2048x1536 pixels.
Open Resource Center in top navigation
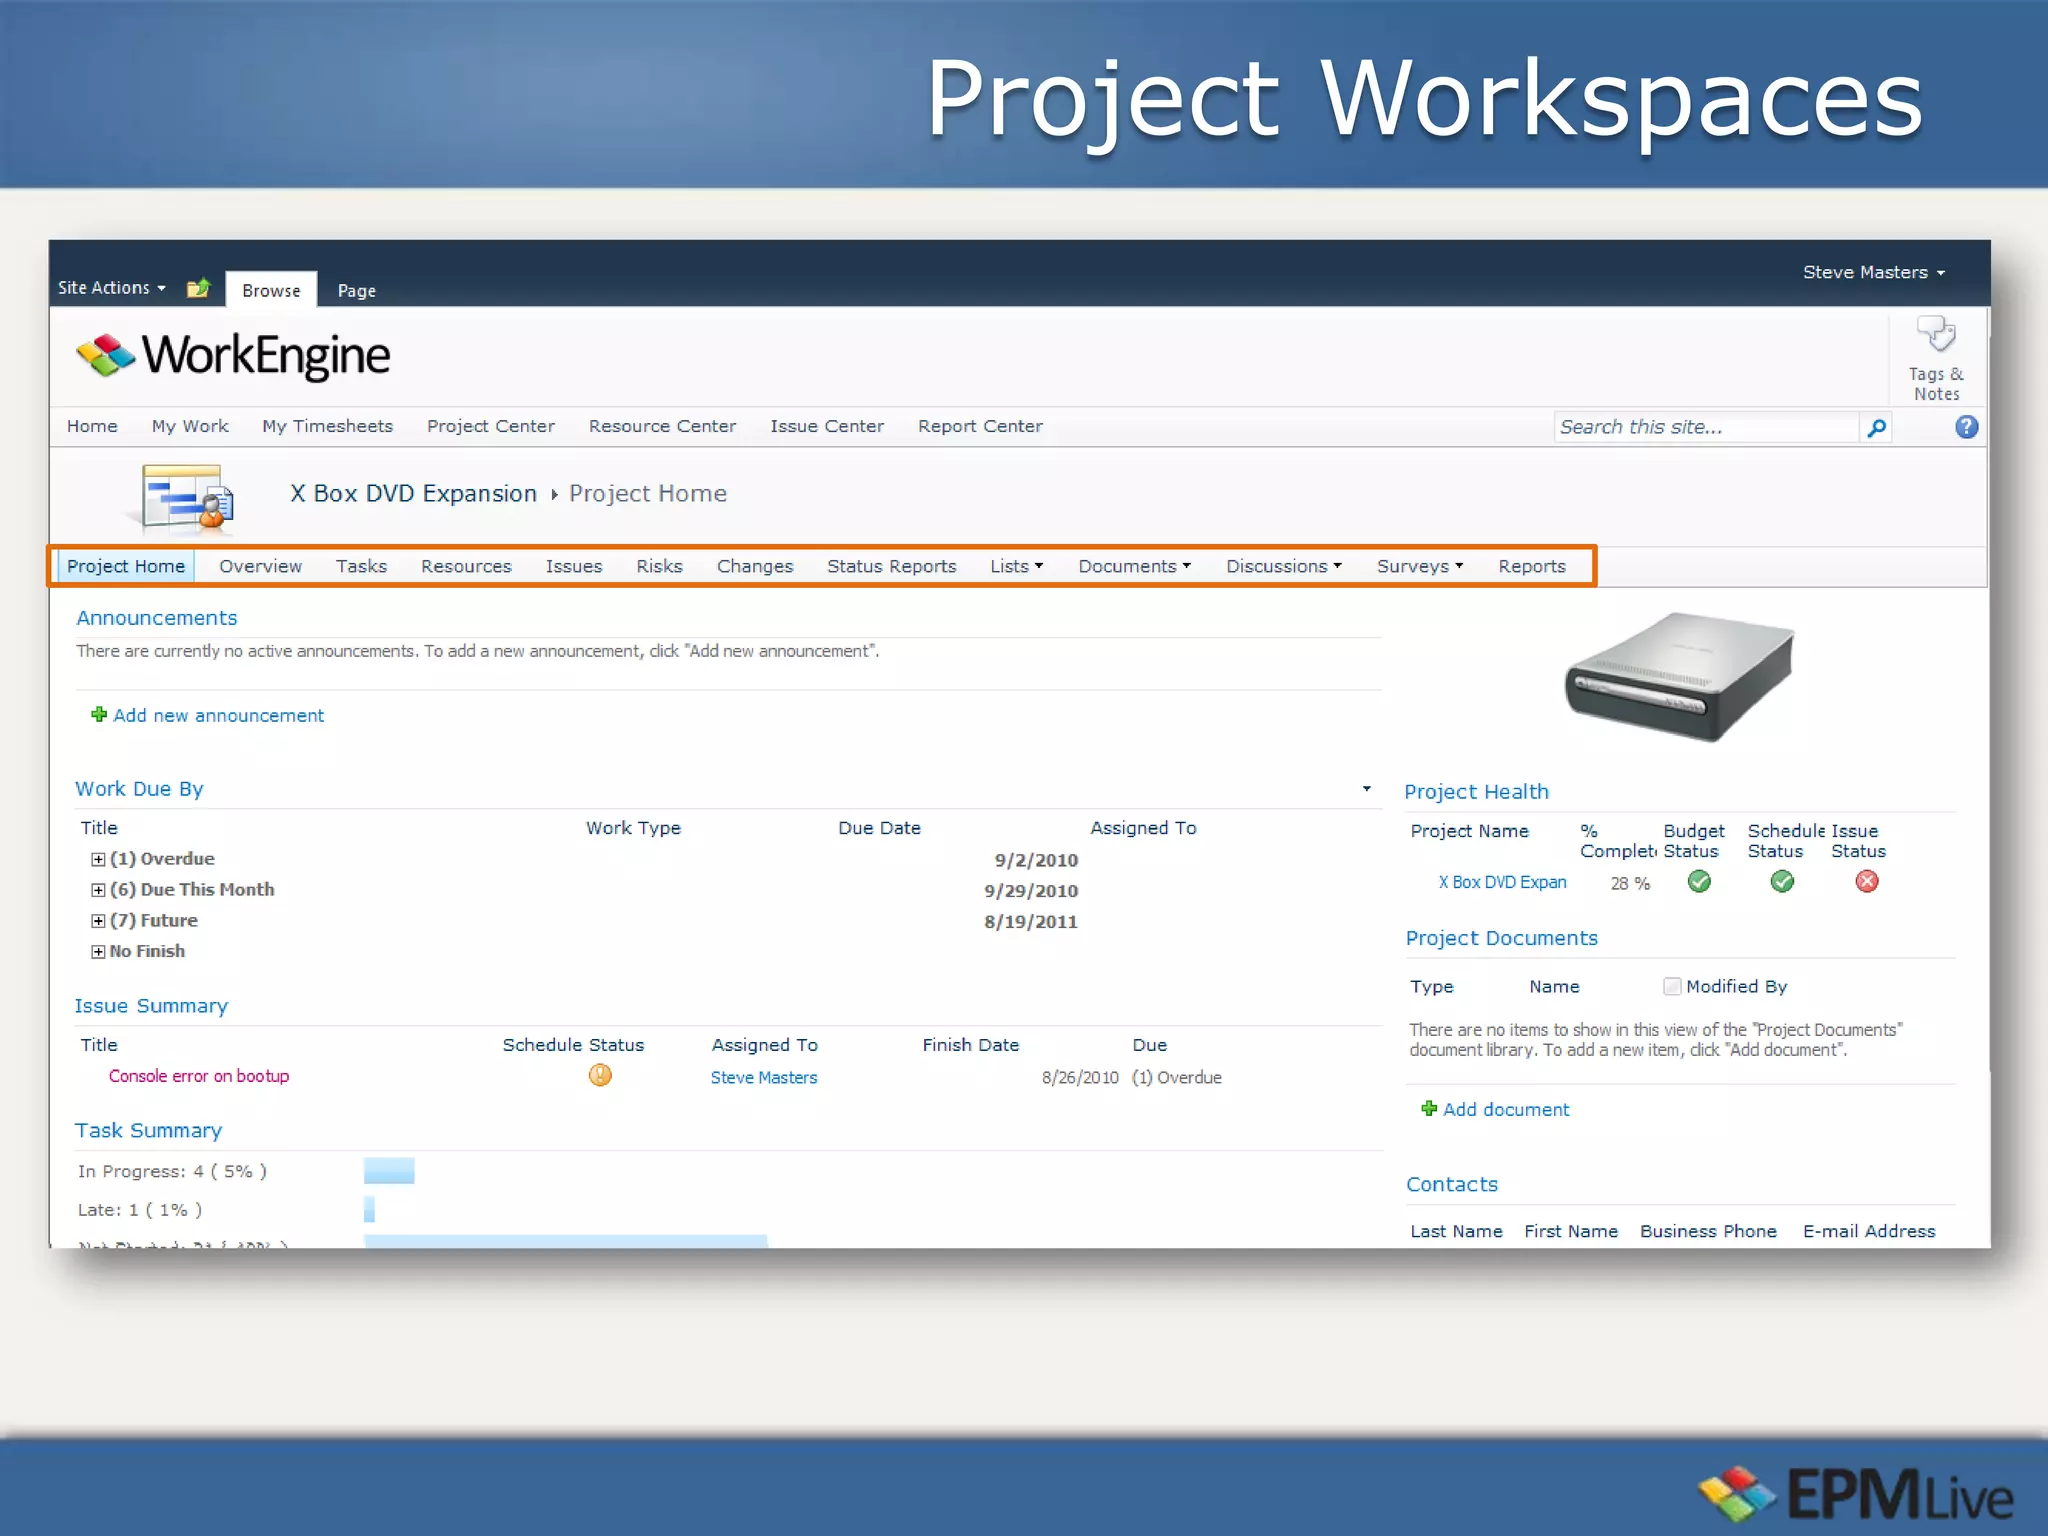coord(662,426)
